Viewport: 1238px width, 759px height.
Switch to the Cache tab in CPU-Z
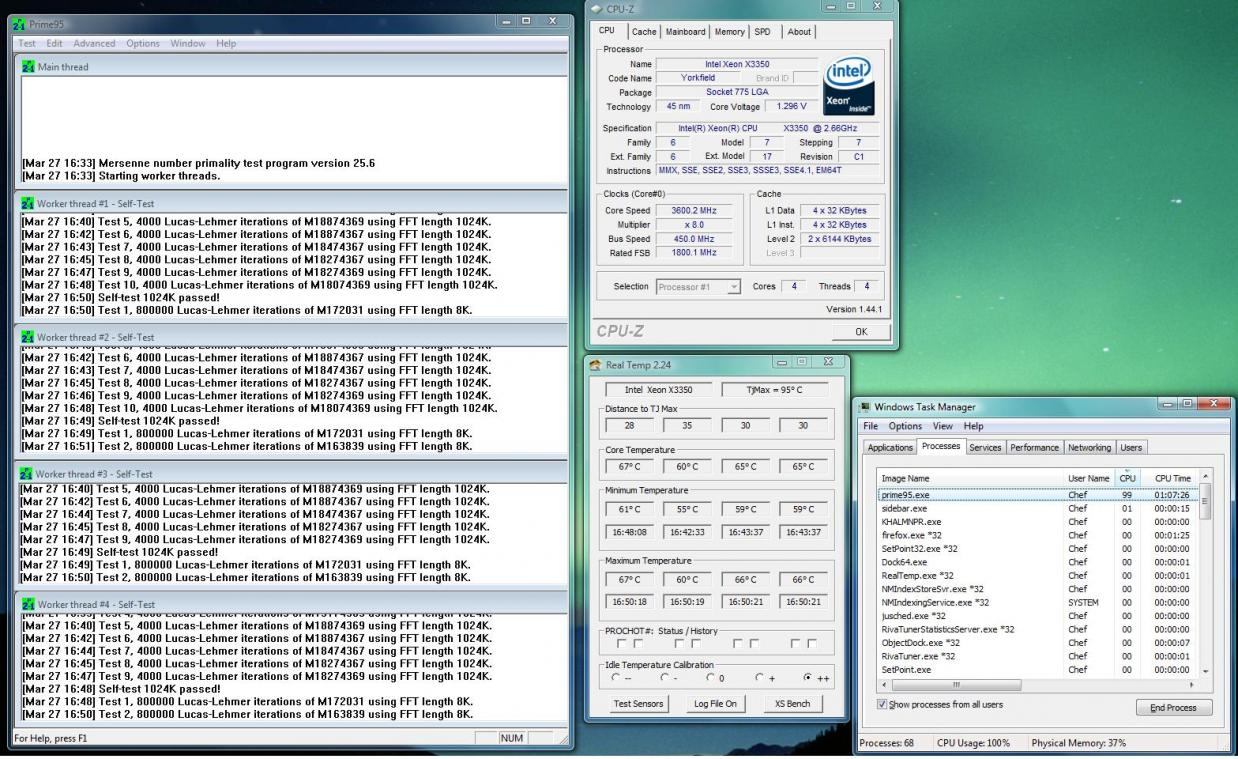(x=645, y=32)
